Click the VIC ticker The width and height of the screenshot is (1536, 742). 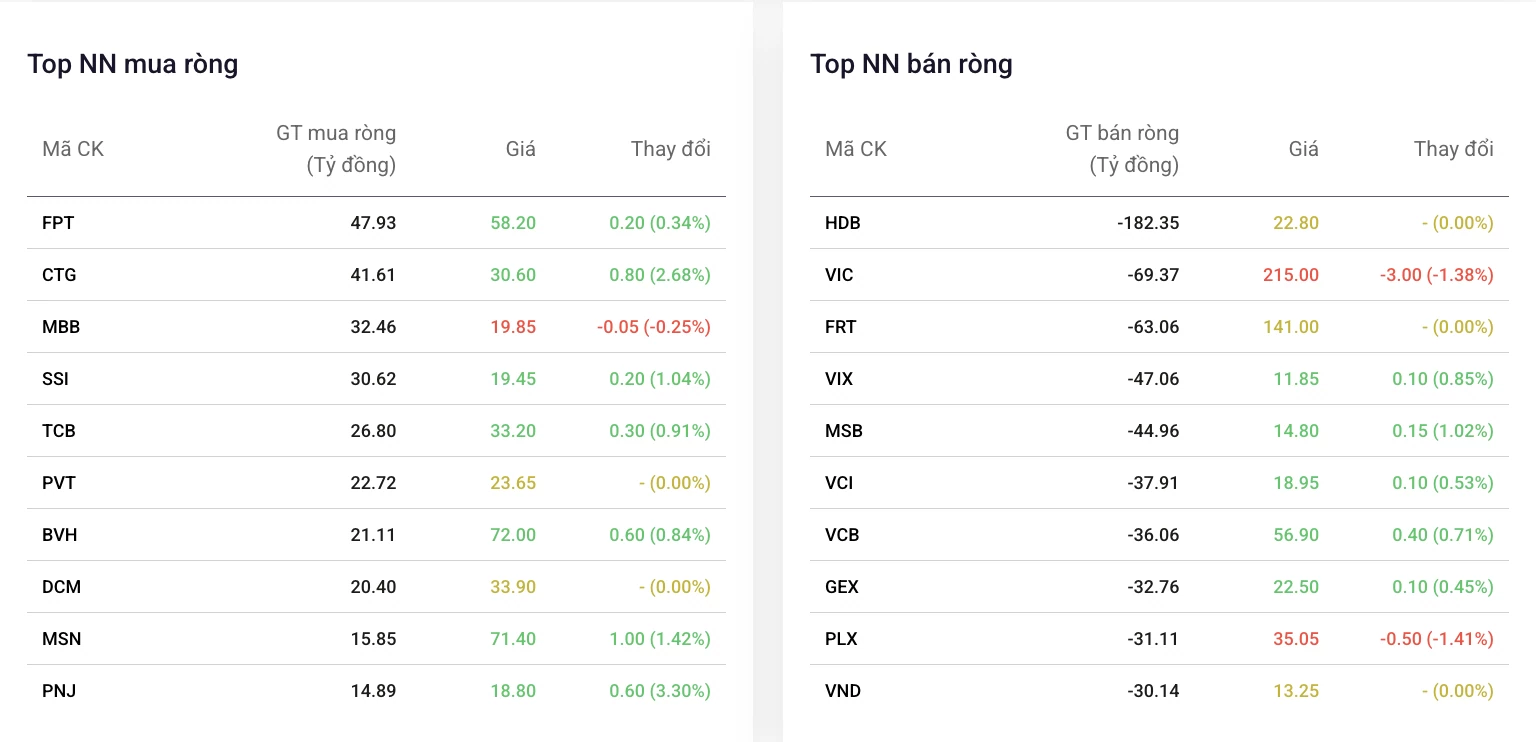point(839,275)
